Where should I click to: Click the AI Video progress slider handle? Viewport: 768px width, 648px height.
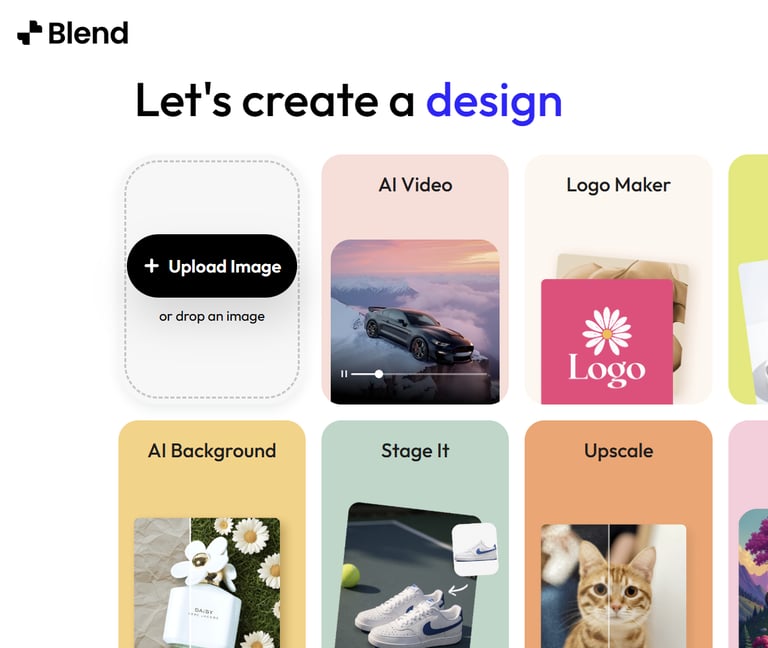coord(379,374)
